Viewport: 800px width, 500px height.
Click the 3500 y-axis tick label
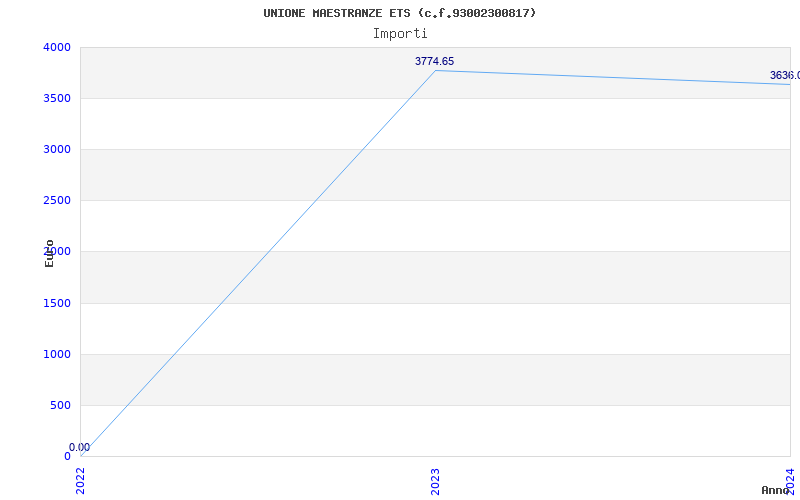(57, 98)
